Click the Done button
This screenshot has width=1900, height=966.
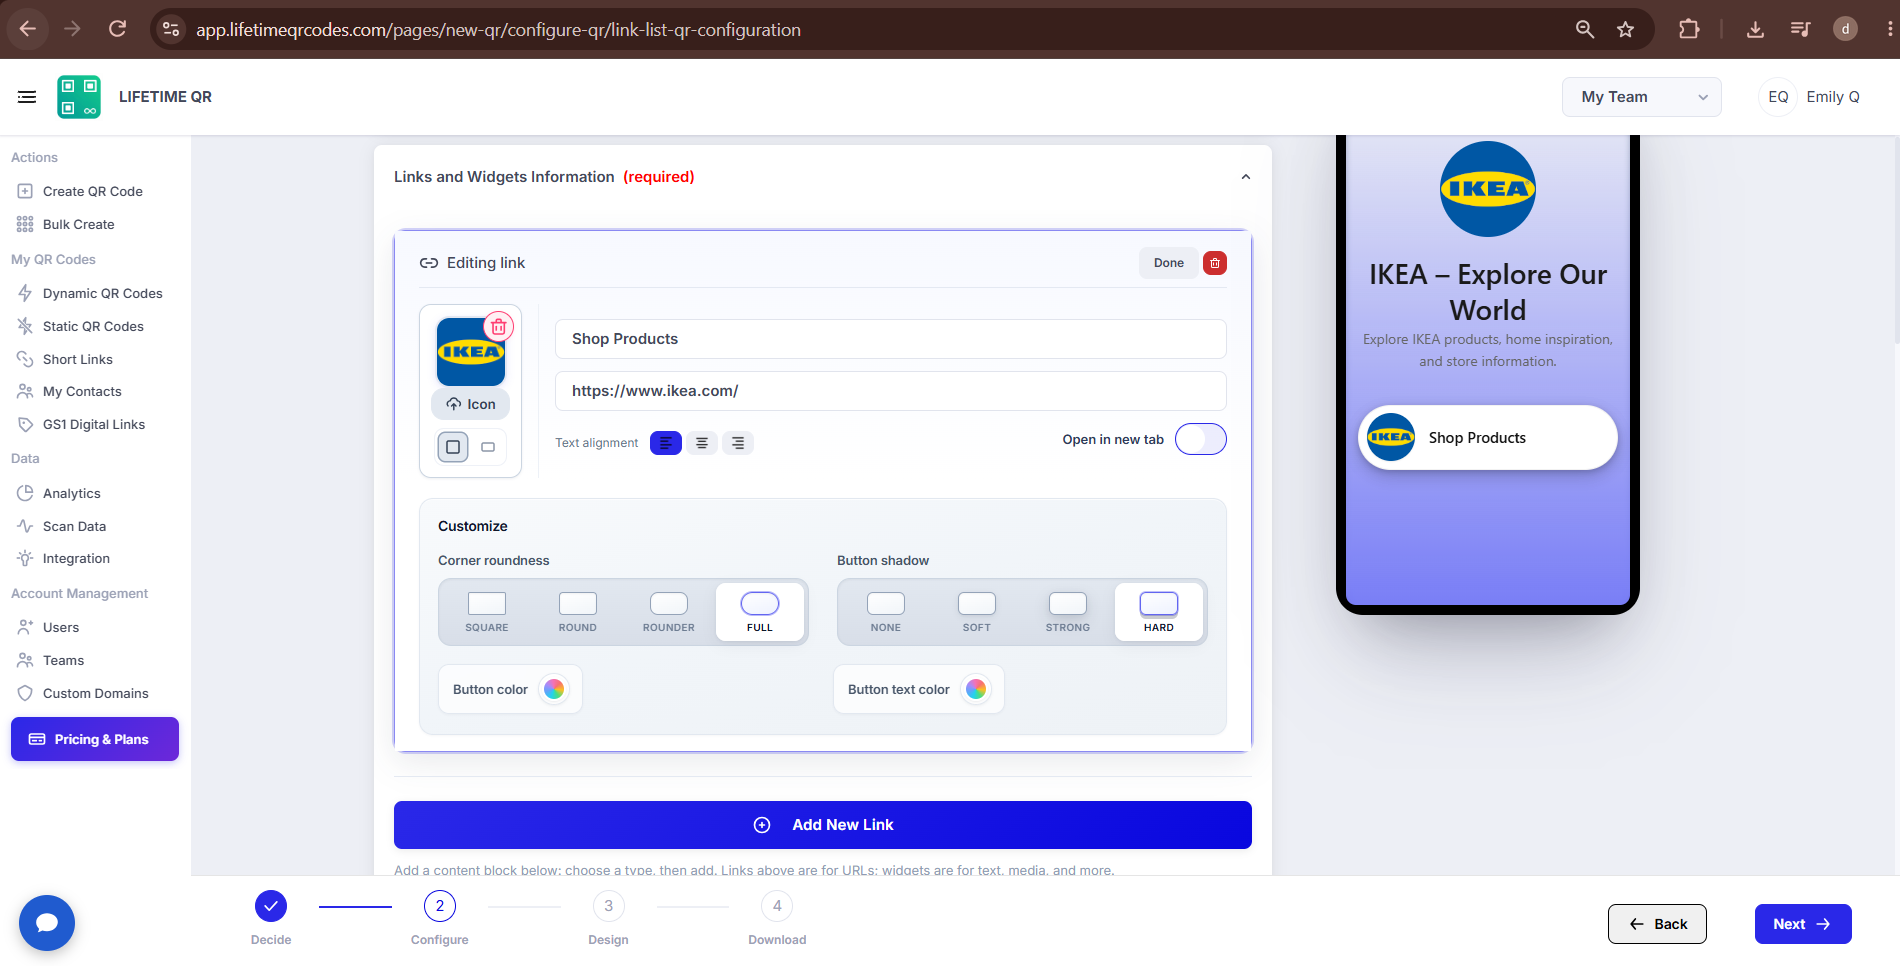1169,263
